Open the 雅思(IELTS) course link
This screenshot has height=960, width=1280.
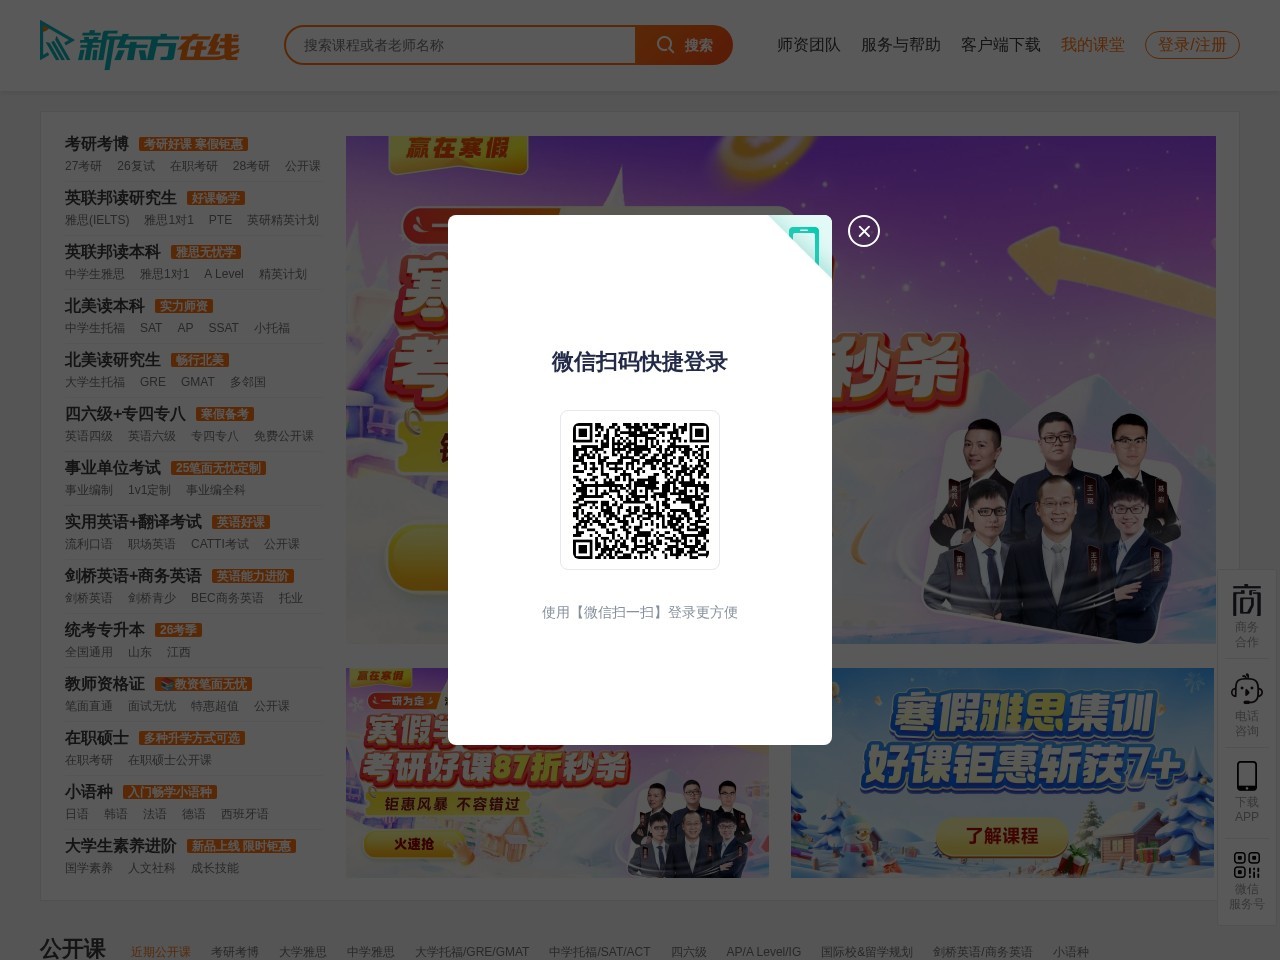97,220
